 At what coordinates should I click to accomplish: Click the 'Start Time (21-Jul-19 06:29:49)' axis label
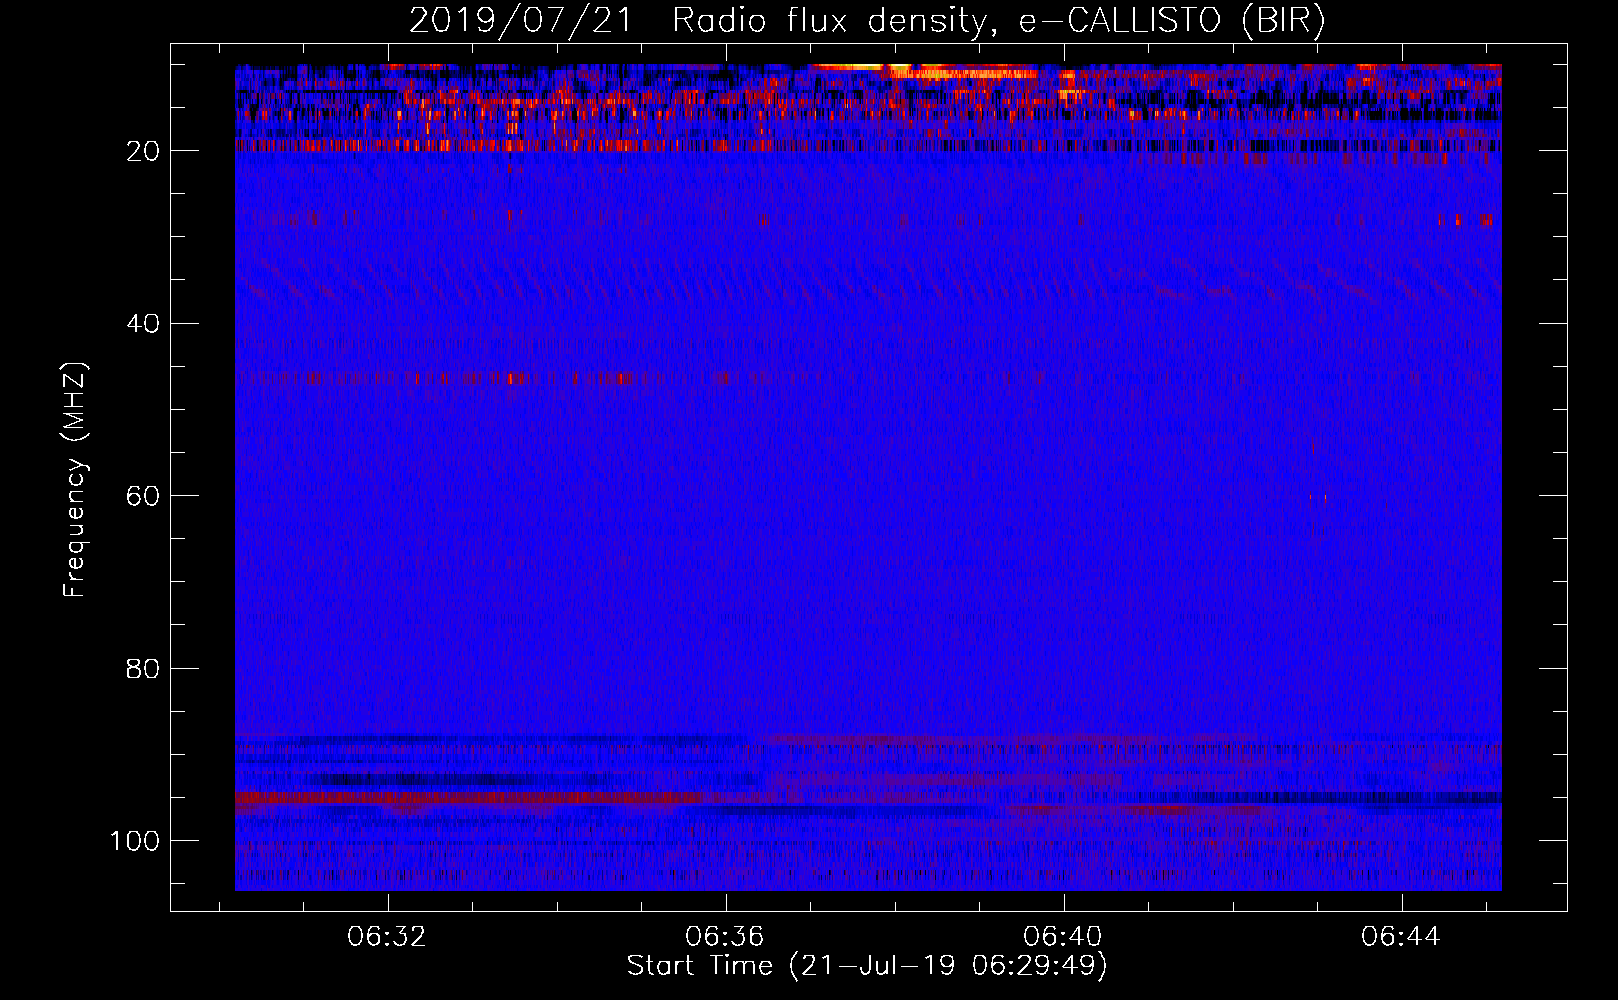867,966
